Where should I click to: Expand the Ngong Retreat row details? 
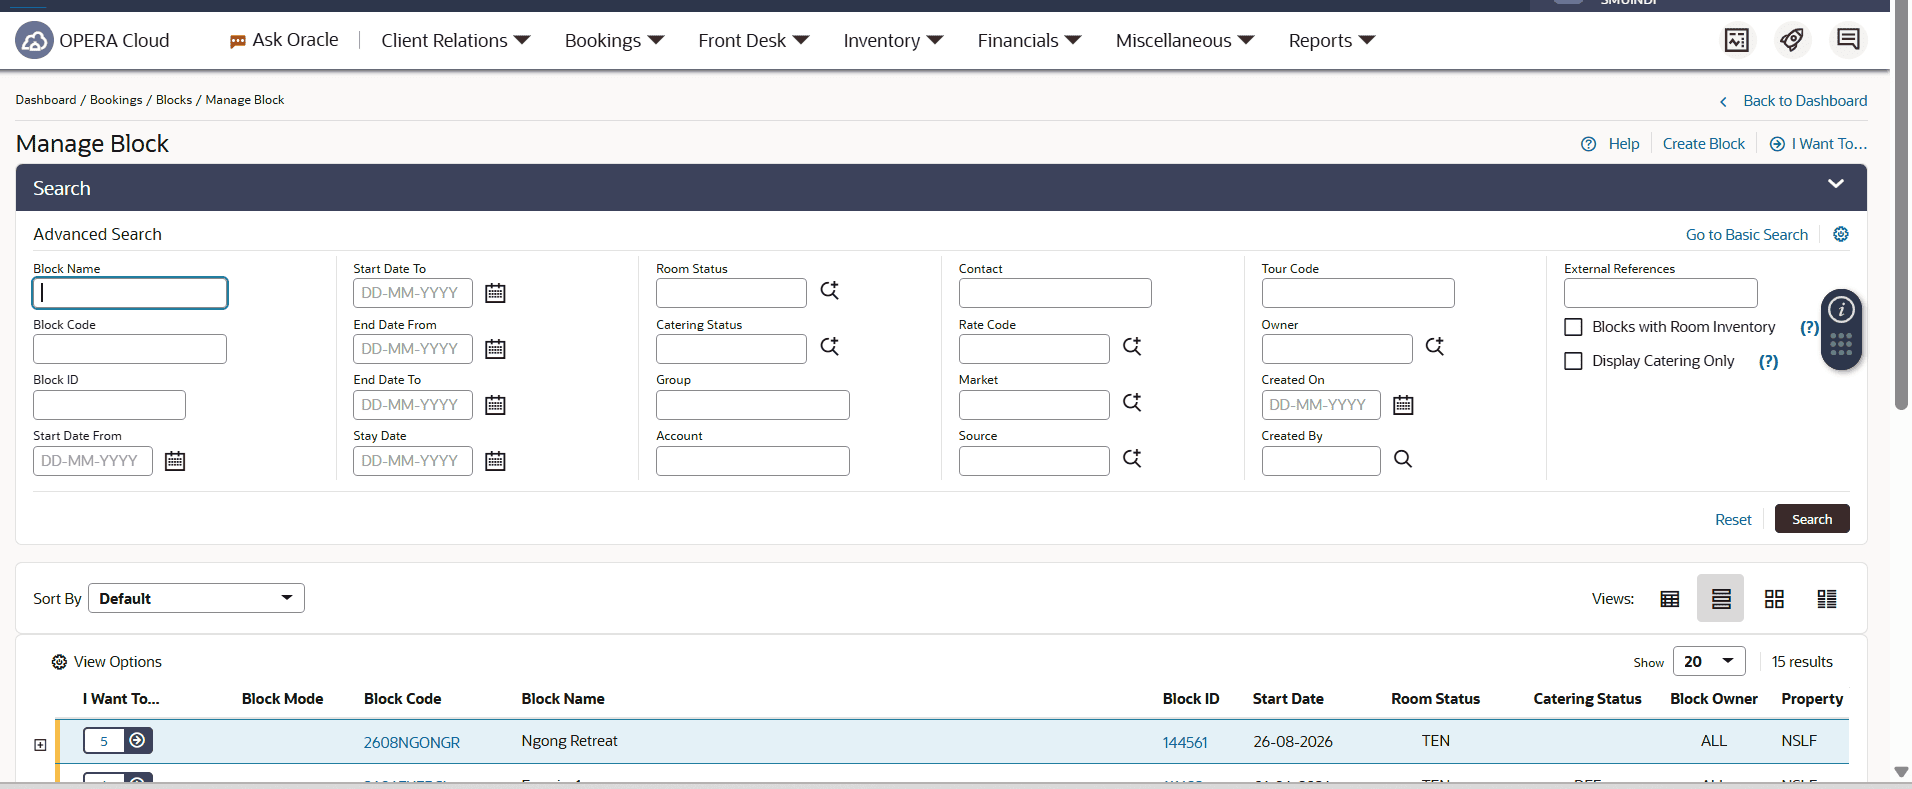coord(40,745)
